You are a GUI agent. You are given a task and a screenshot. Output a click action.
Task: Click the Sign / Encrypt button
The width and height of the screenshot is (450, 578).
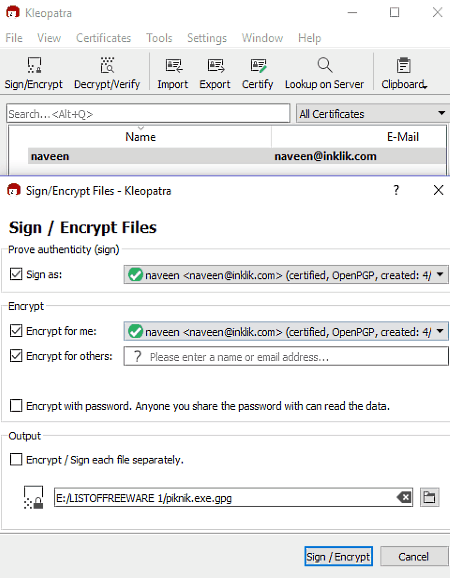point(339,556)
